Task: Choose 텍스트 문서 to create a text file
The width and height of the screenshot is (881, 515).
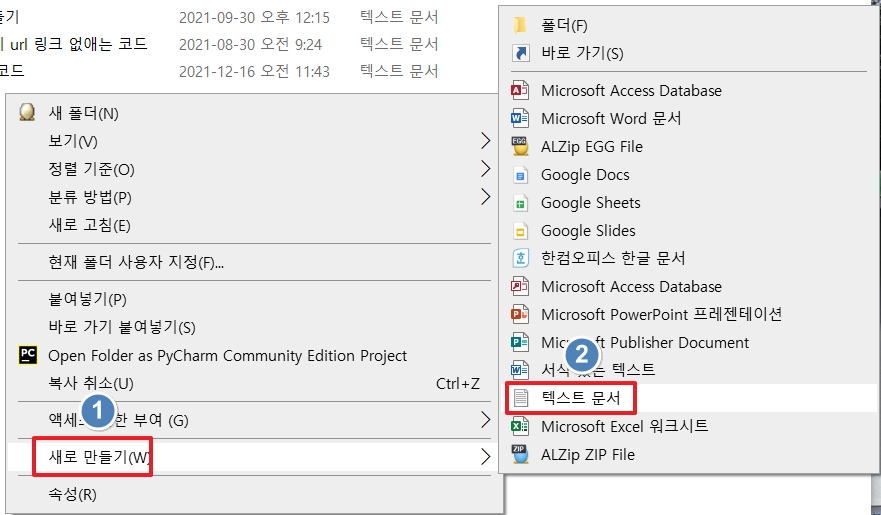Action: pyautogui.click(x=581, y=398)
